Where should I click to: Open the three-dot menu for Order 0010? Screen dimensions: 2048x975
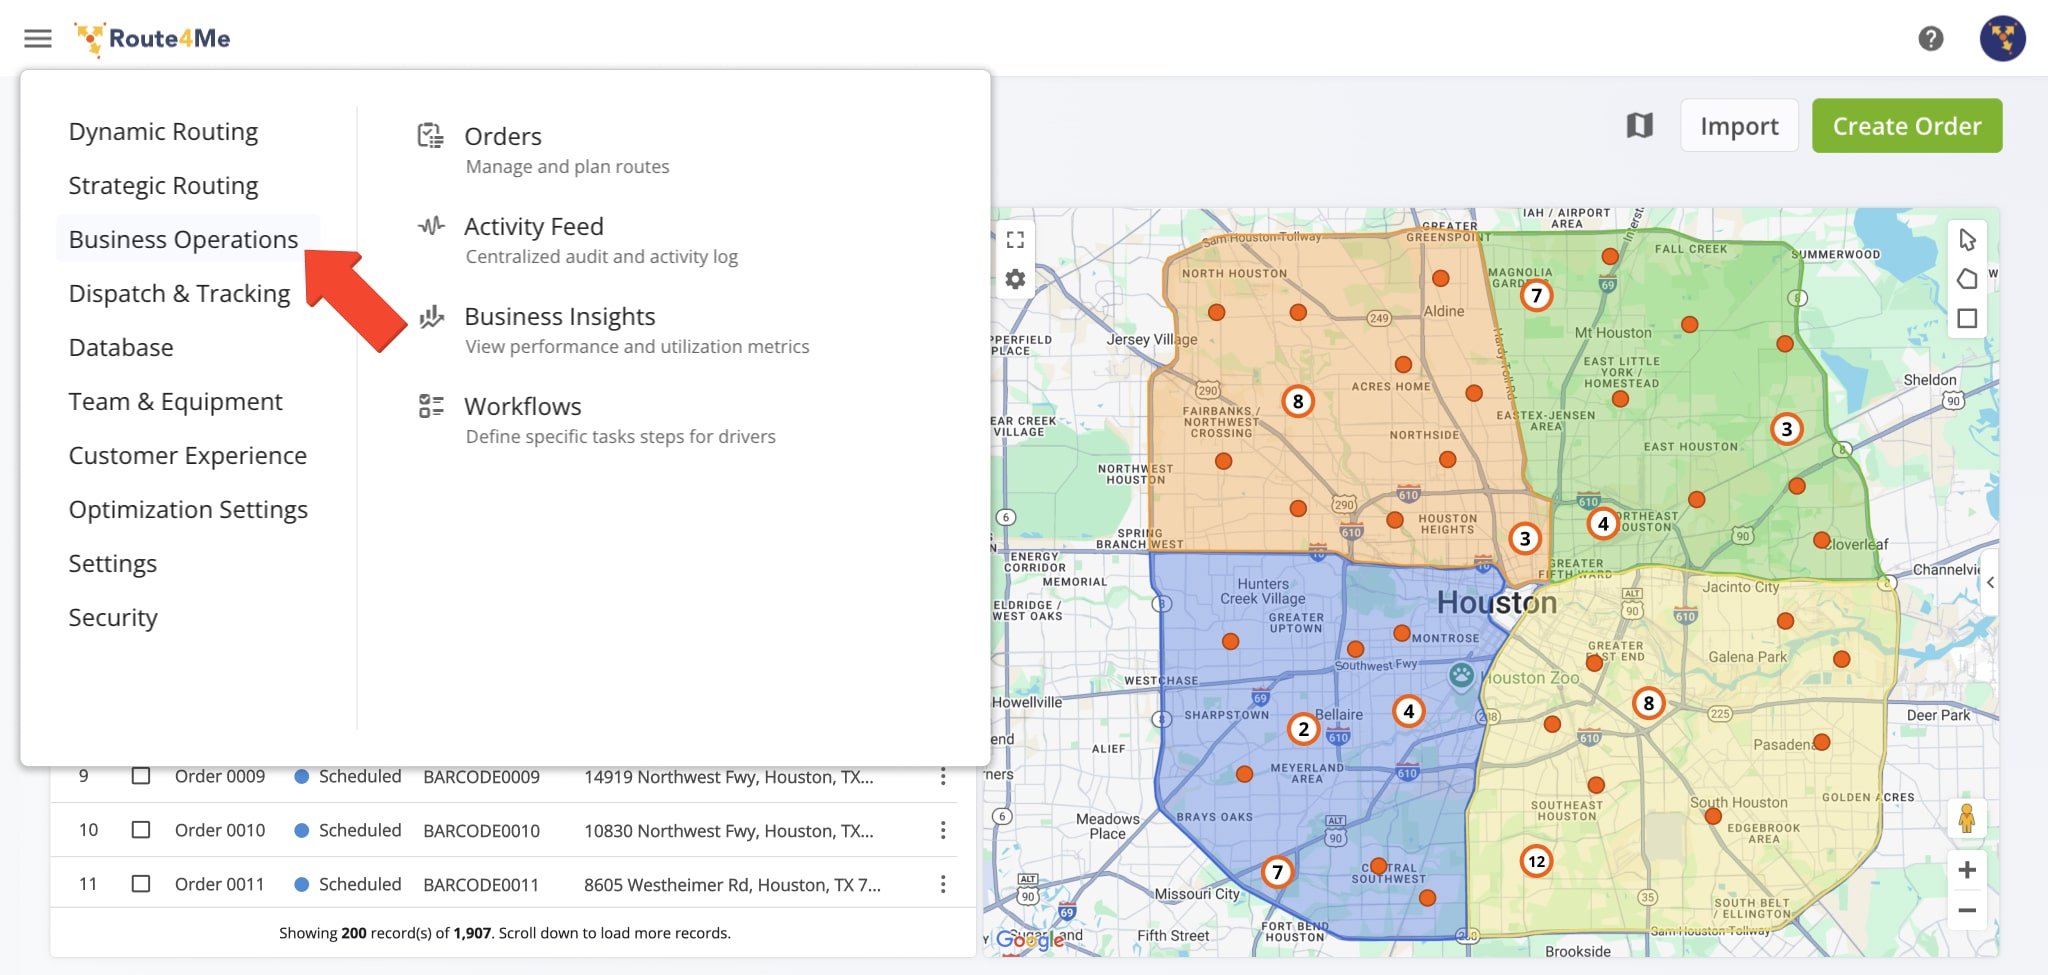(940, 830)
